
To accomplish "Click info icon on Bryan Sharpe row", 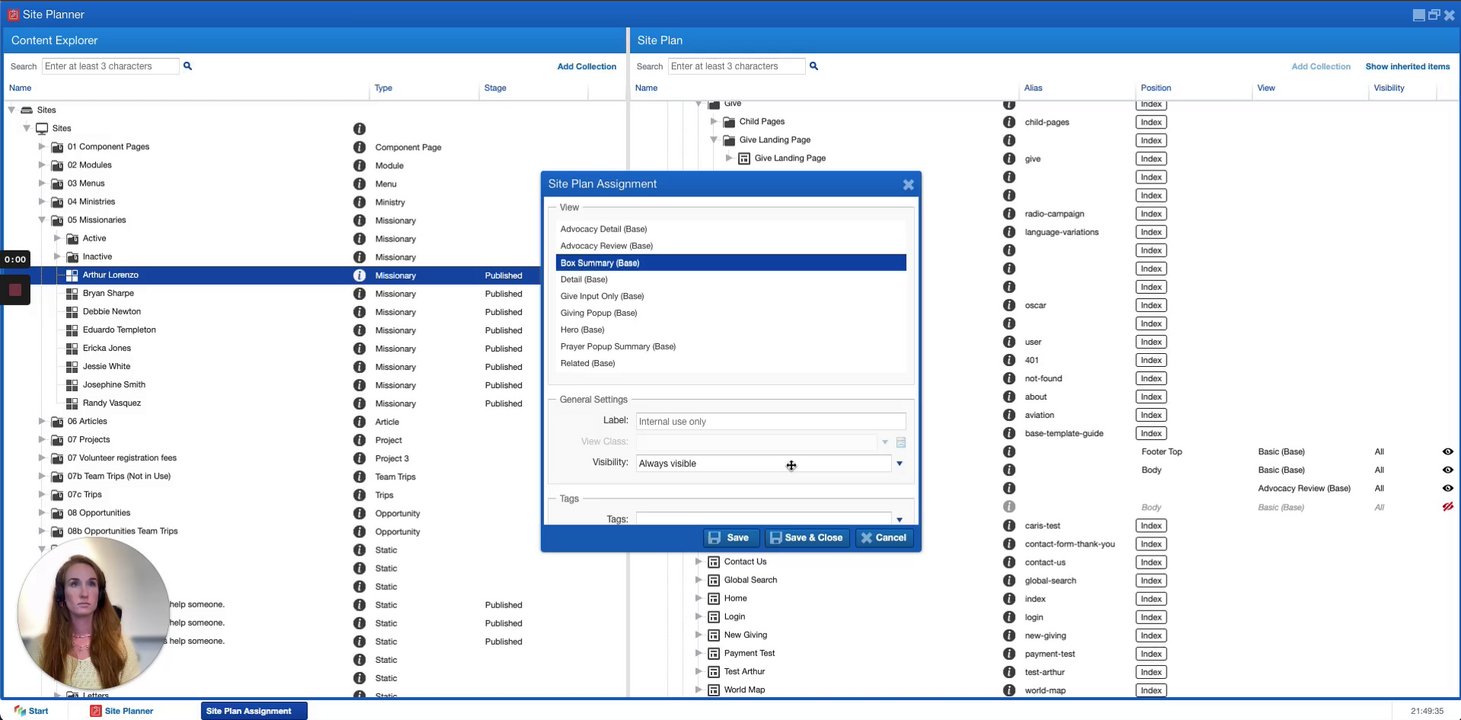I will (x=359, y=294).
